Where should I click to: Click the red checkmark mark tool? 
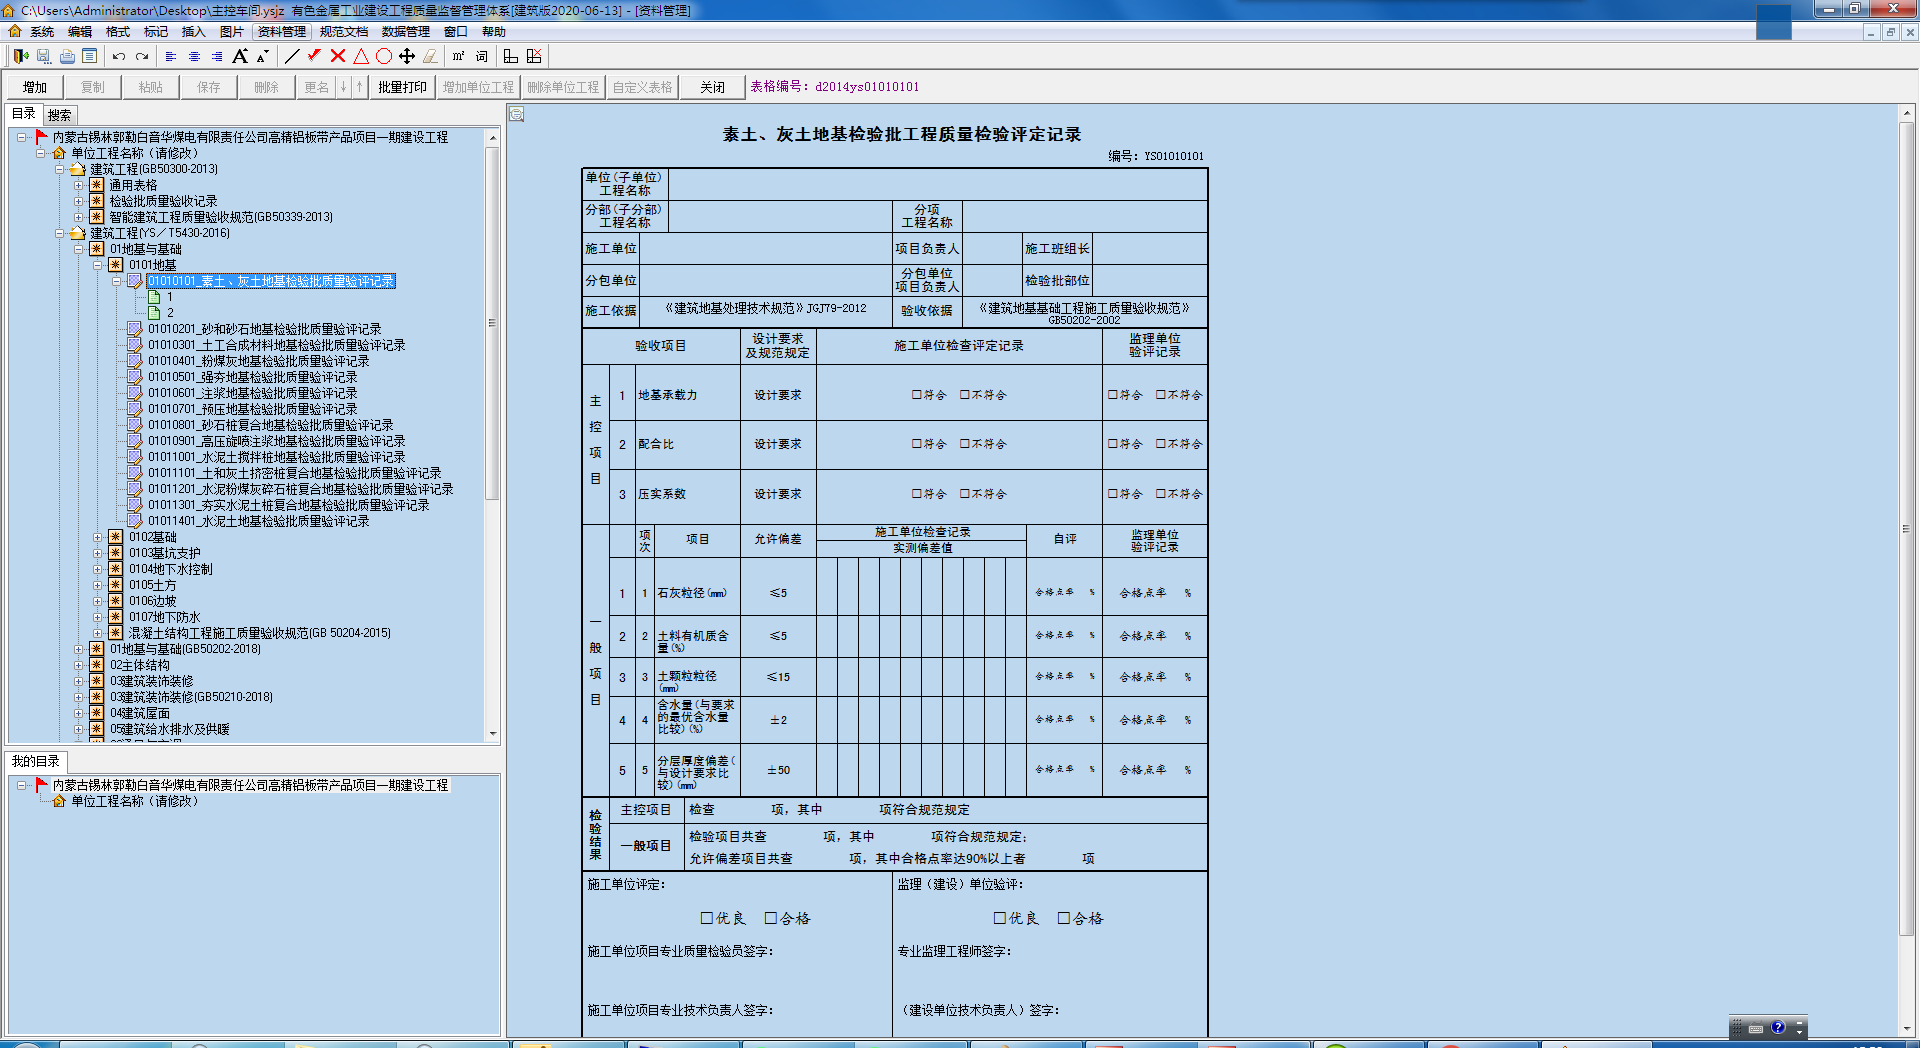tap(314, 56)
